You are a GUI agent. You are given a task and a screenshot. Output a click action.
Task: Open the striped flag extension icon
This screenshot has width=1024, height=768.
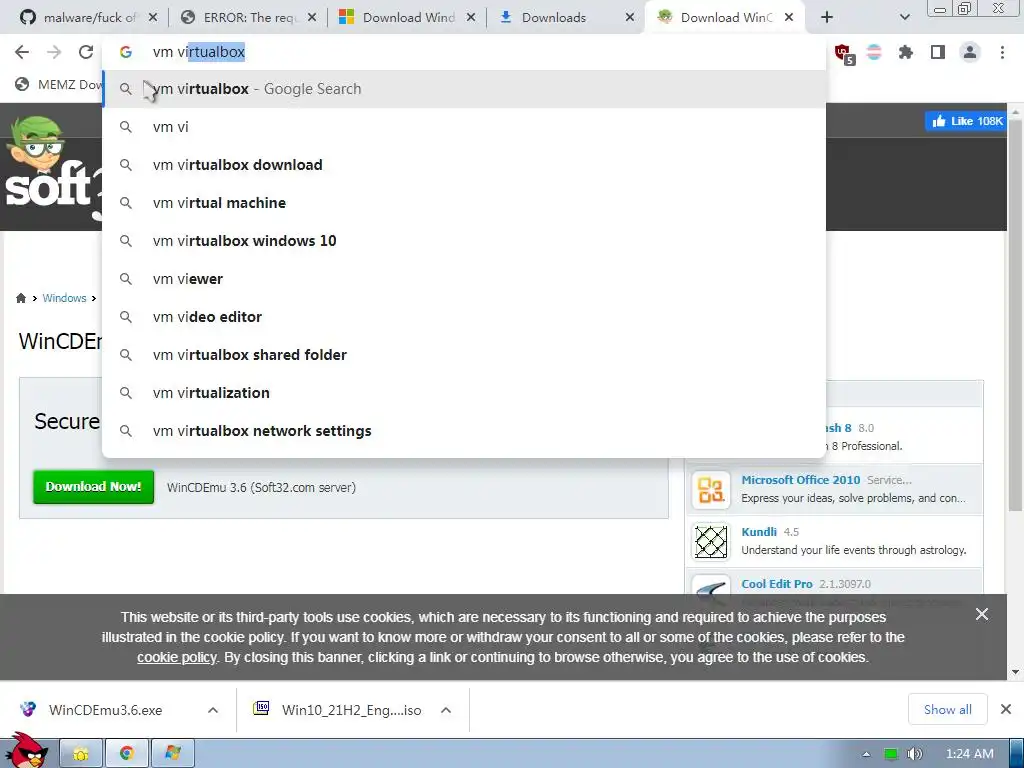click(x=874, y=52)
